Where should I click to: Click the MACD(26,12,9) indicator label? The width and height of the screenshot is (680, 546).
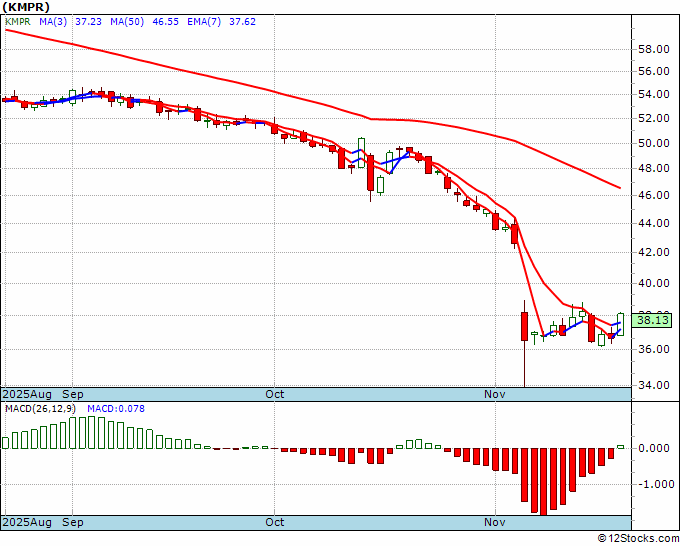(40, 409)
